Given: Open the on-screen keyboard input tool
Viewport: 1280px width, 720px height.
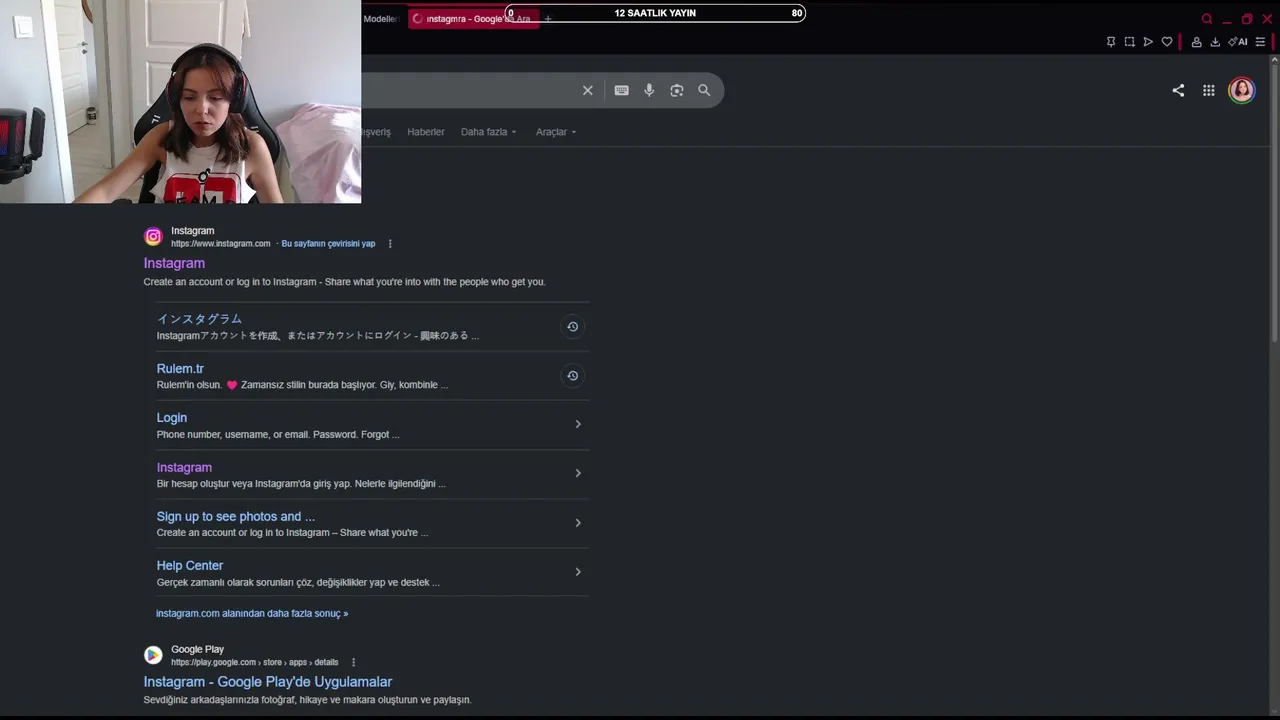Looking at the screenshot, I should click(x=621, y=90).
